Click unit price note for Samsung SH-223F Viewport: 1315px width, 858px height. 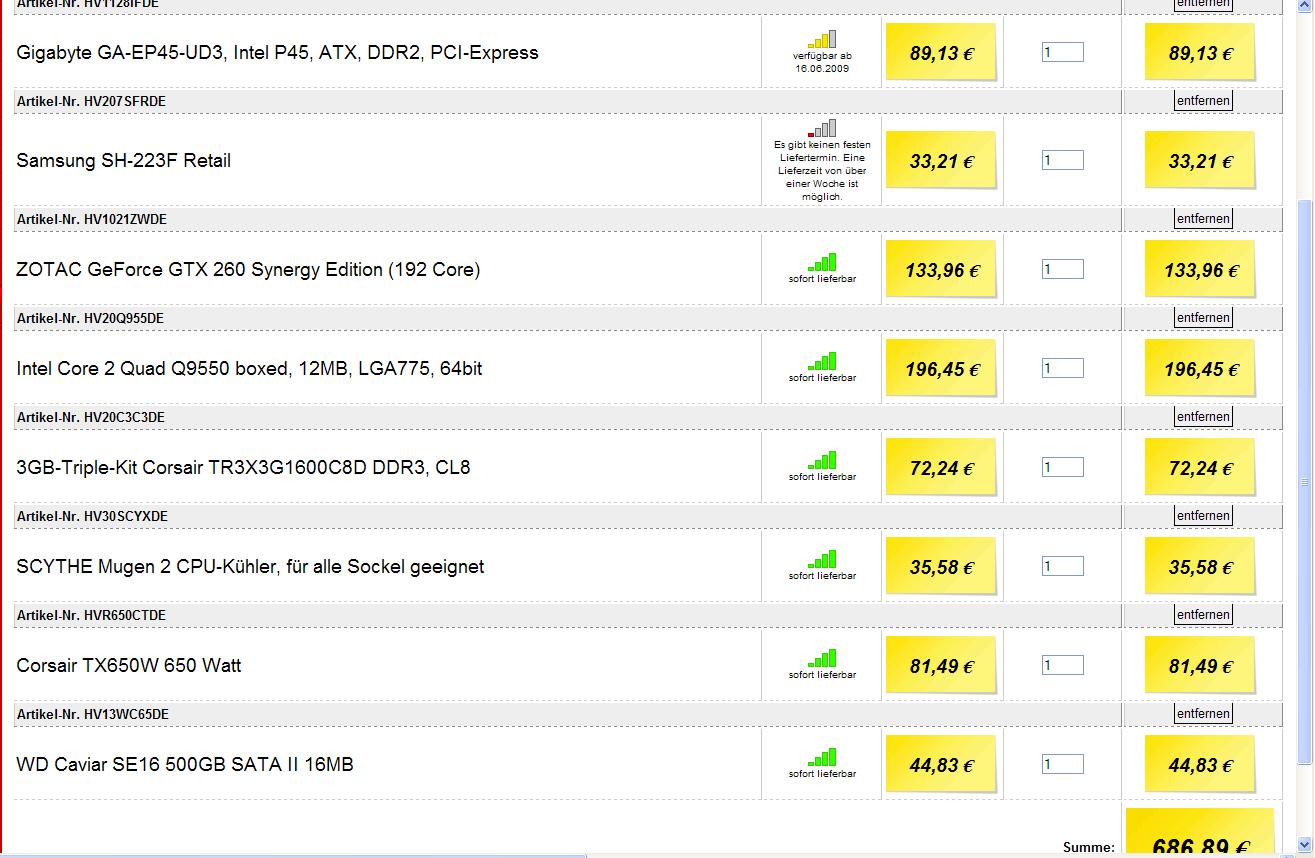pos(941,161)
